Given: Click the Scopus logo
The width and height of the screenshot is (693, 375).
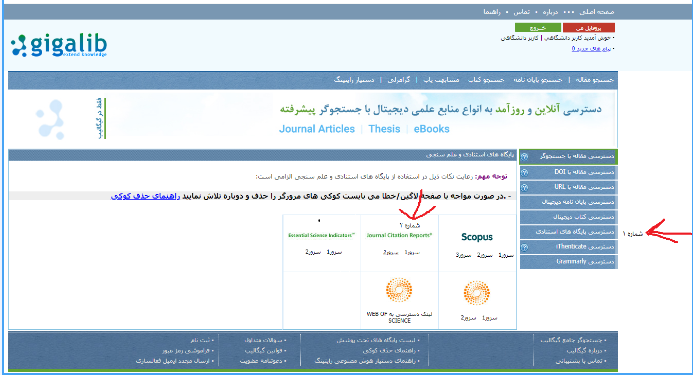Looking at the screenshot, I should point(477,237).
